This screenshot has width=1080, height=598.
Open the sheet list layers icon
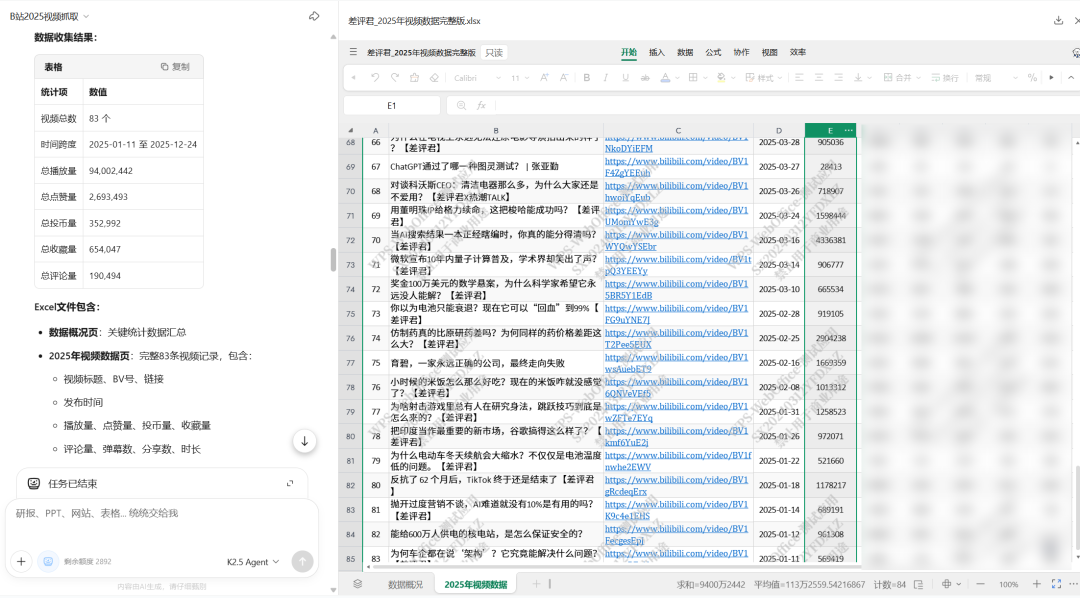click(357, 584)
